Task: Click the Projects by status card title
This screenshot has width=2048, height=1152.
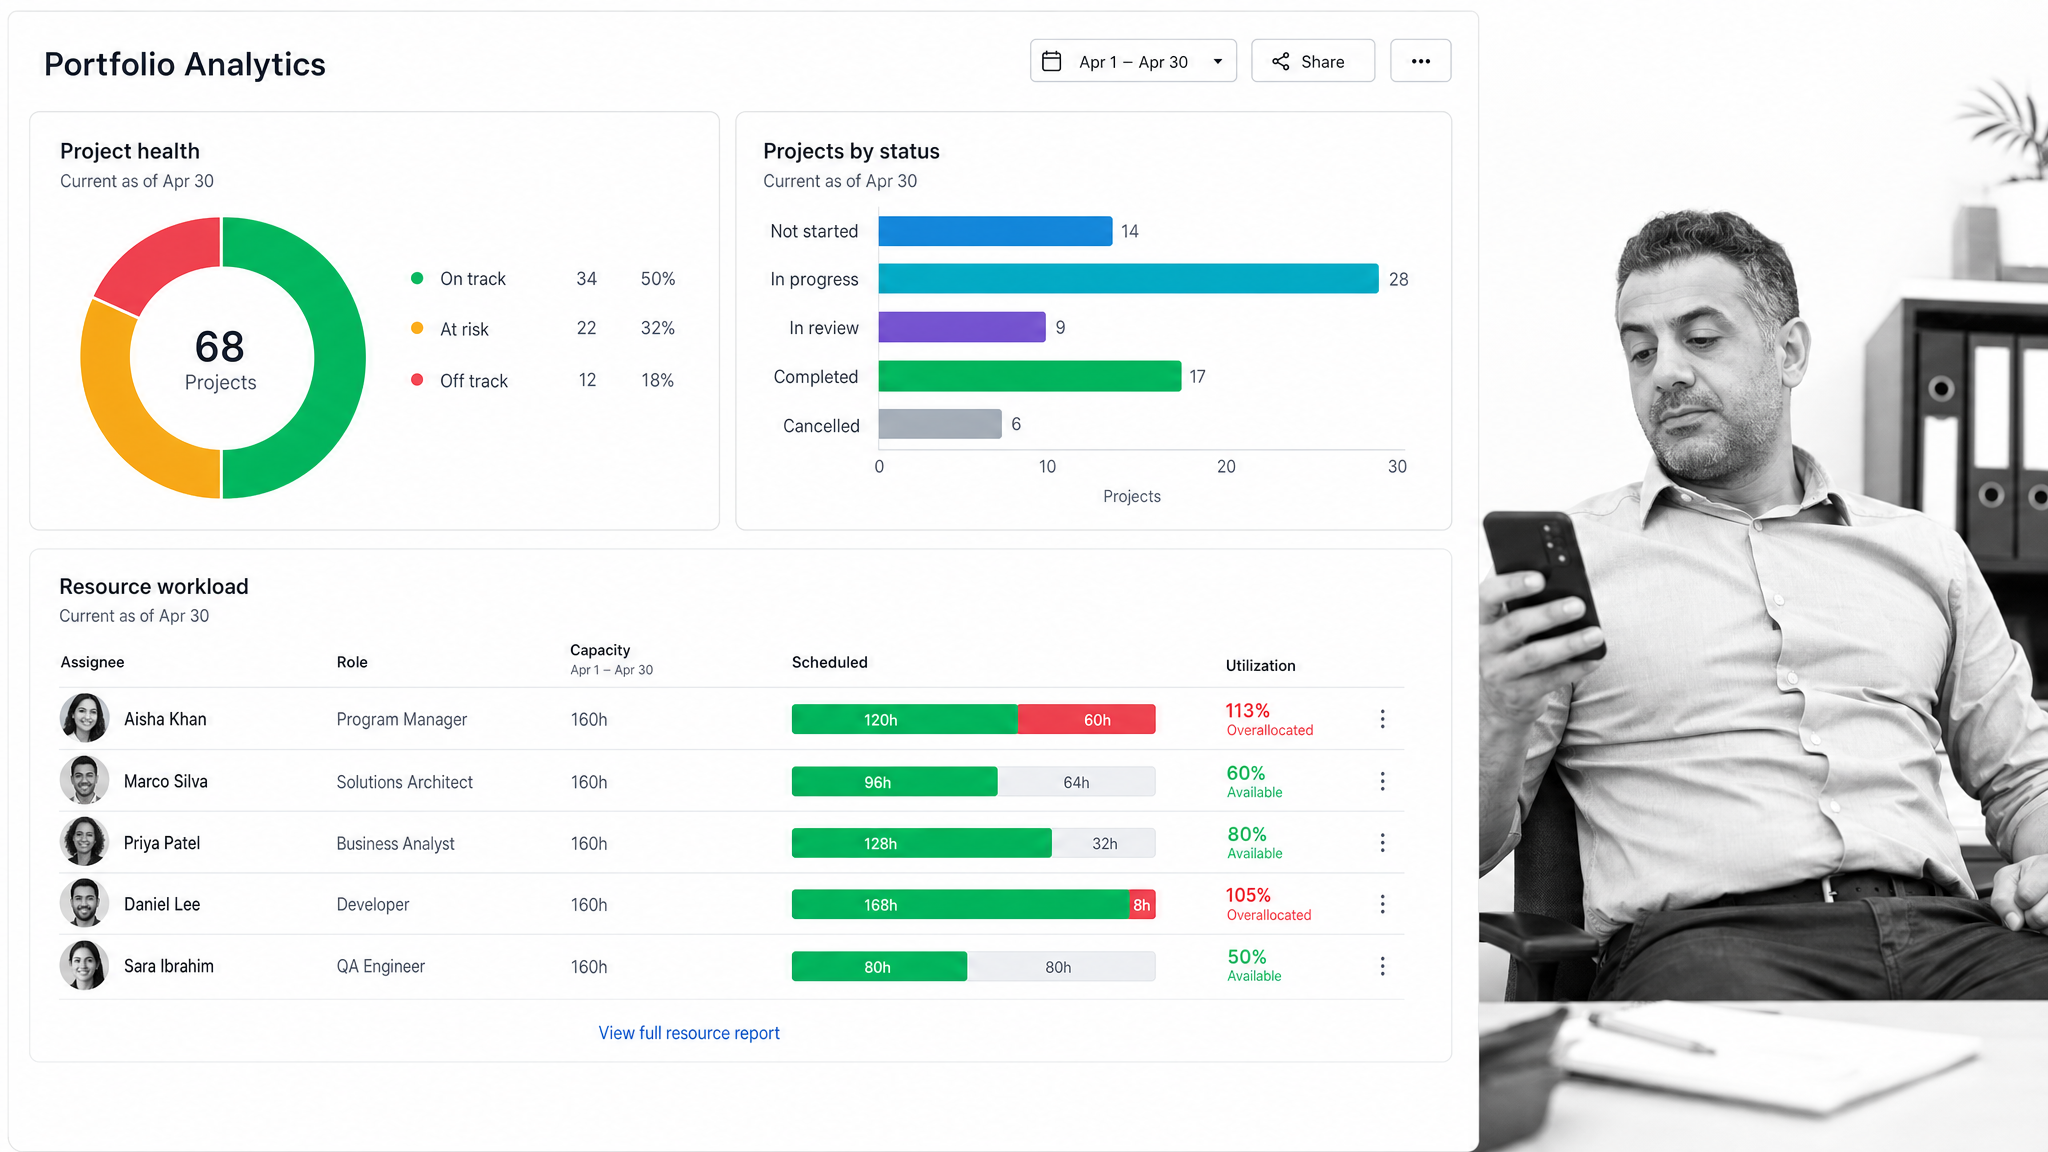Action: pos(851,151)
